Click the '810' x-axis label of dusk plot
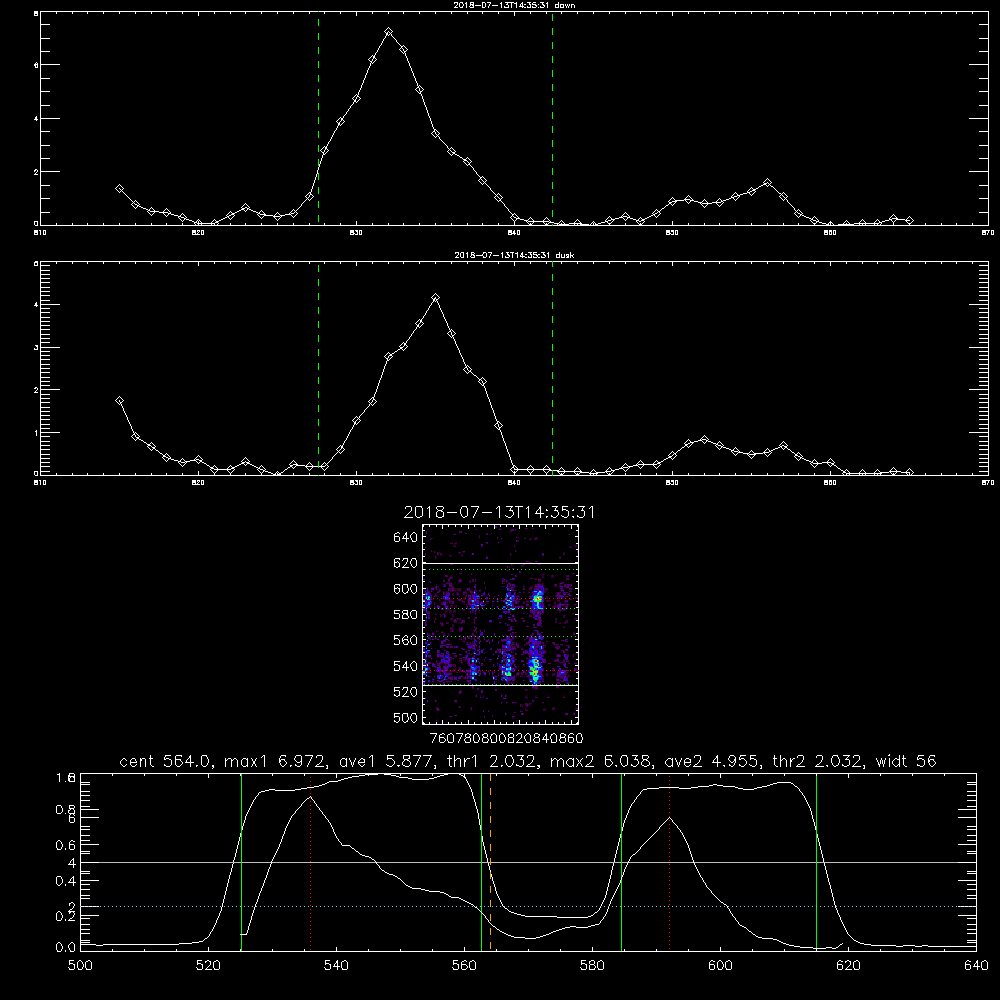The image size is (1000, 1000). (x=40, y=483)
